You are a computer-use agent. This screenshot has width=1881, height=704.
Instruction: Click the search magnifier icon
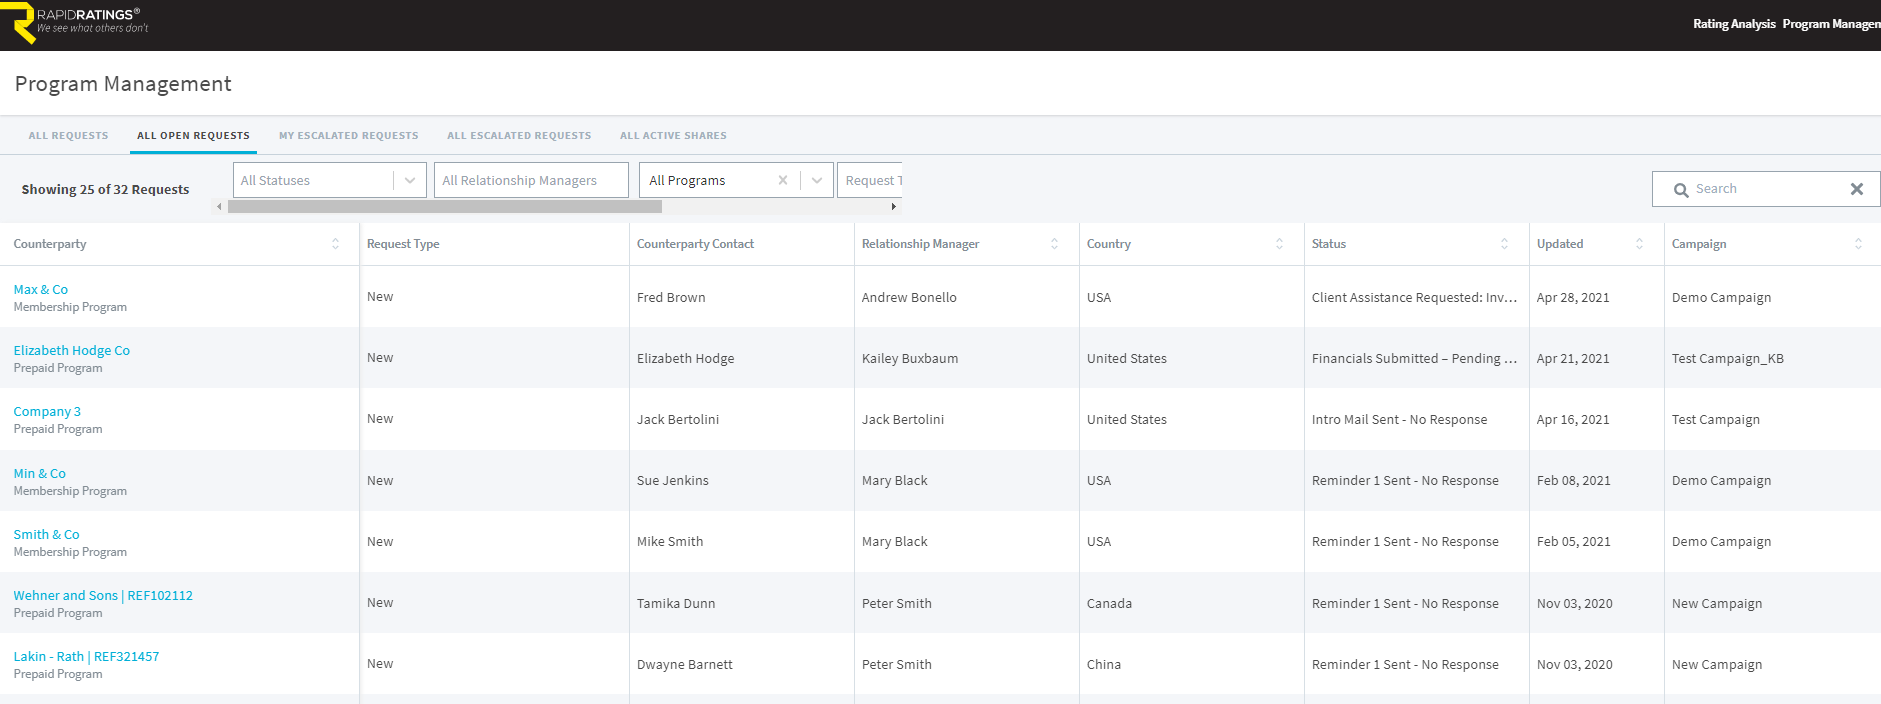[x=1681, y=190]
